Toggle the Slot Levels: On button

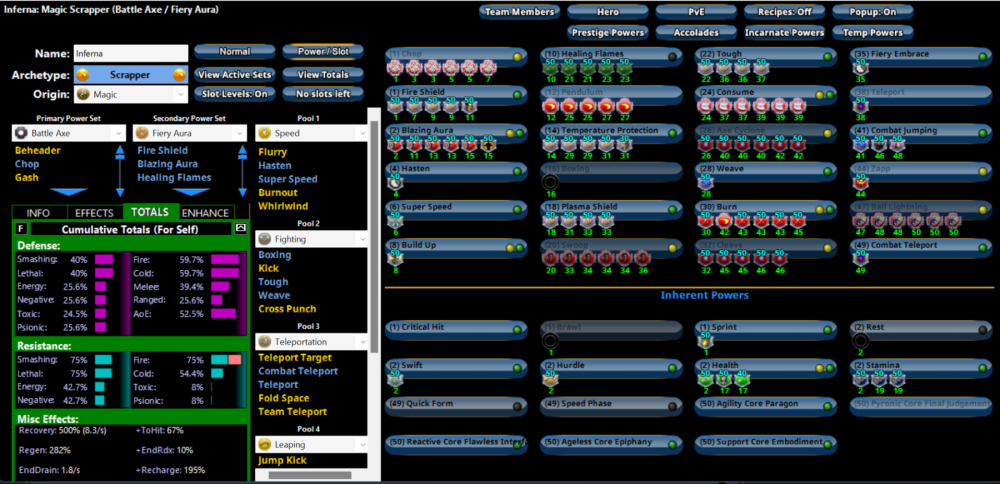click(x=234, y=94)
